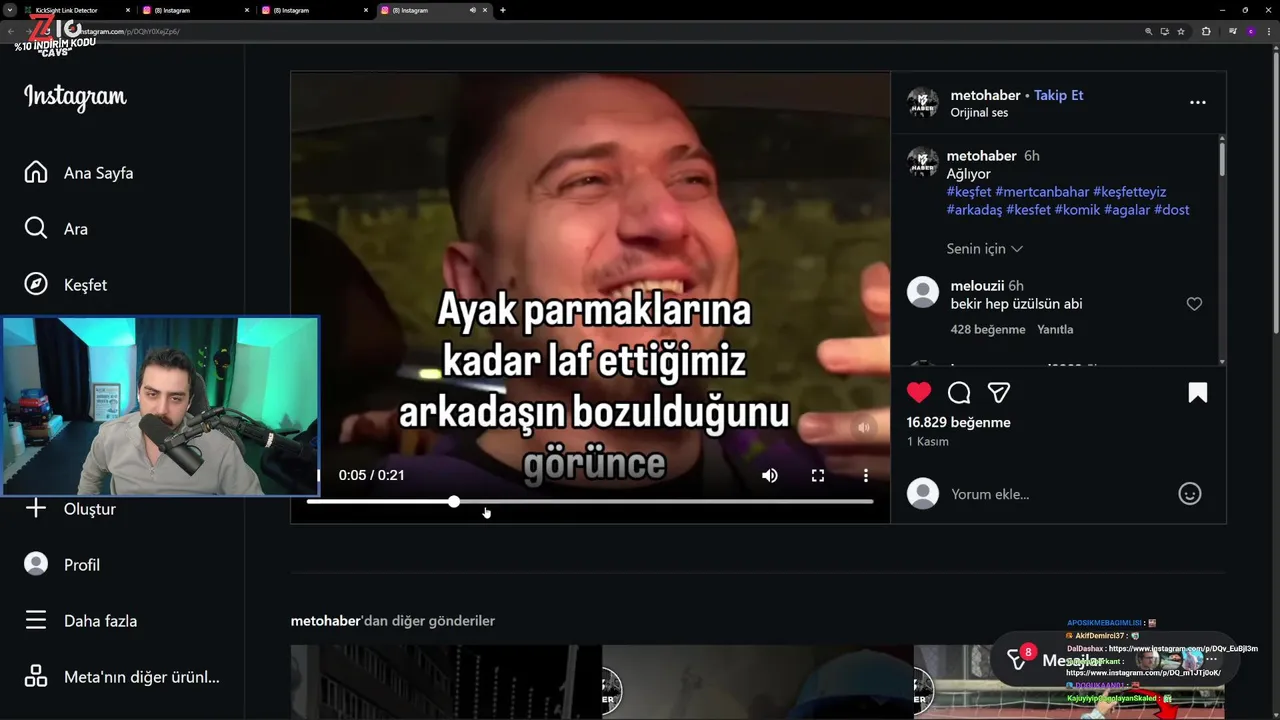Click the comments panel scrollbar
Screen dimensions: 1280x720
(x=1221, y=160)
